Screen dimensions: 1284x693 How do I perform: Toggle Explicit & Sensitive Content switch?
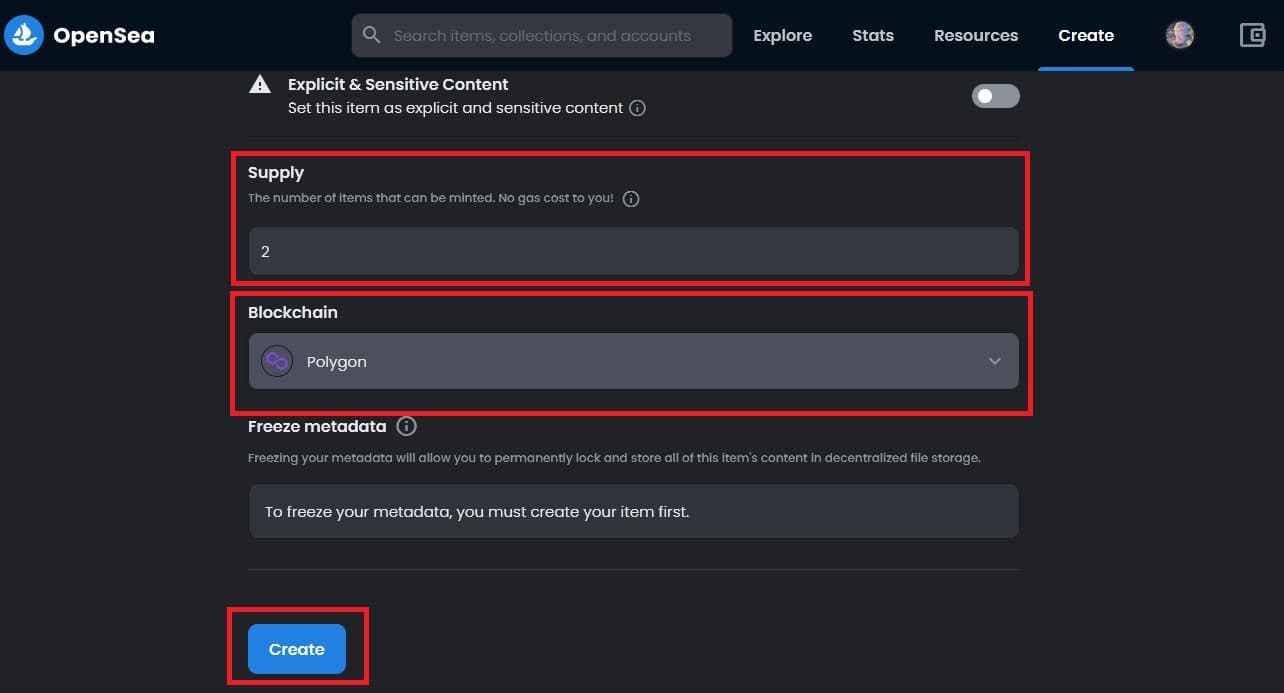coord(996,96)
